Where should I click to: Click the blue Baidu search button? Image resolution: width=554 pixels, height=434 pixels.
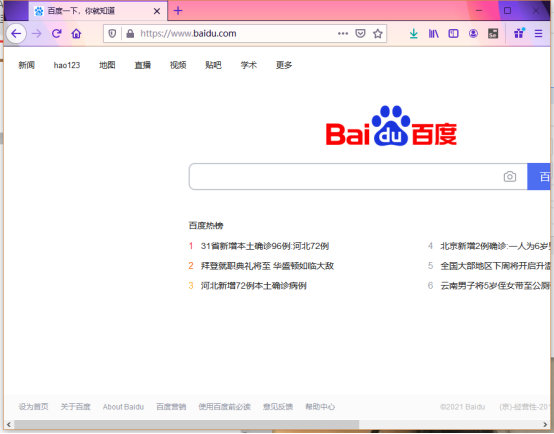pyautogui.click(x=539, y=177)
